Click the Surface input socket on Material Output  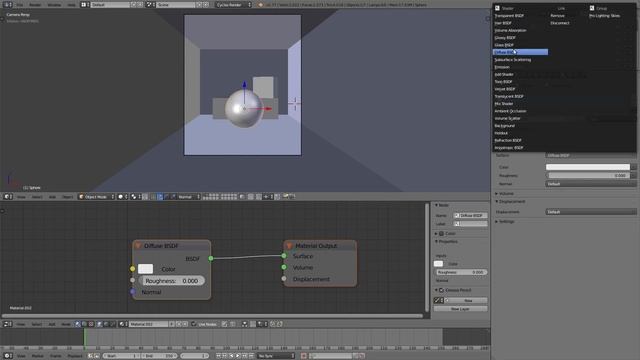(x=284, y=256)
